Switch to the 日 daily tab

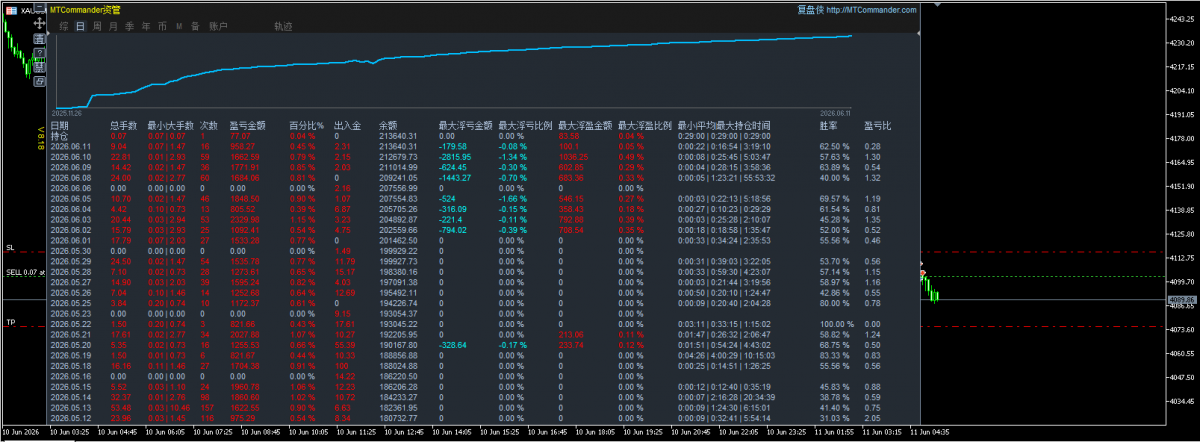(x=80, y=26)
